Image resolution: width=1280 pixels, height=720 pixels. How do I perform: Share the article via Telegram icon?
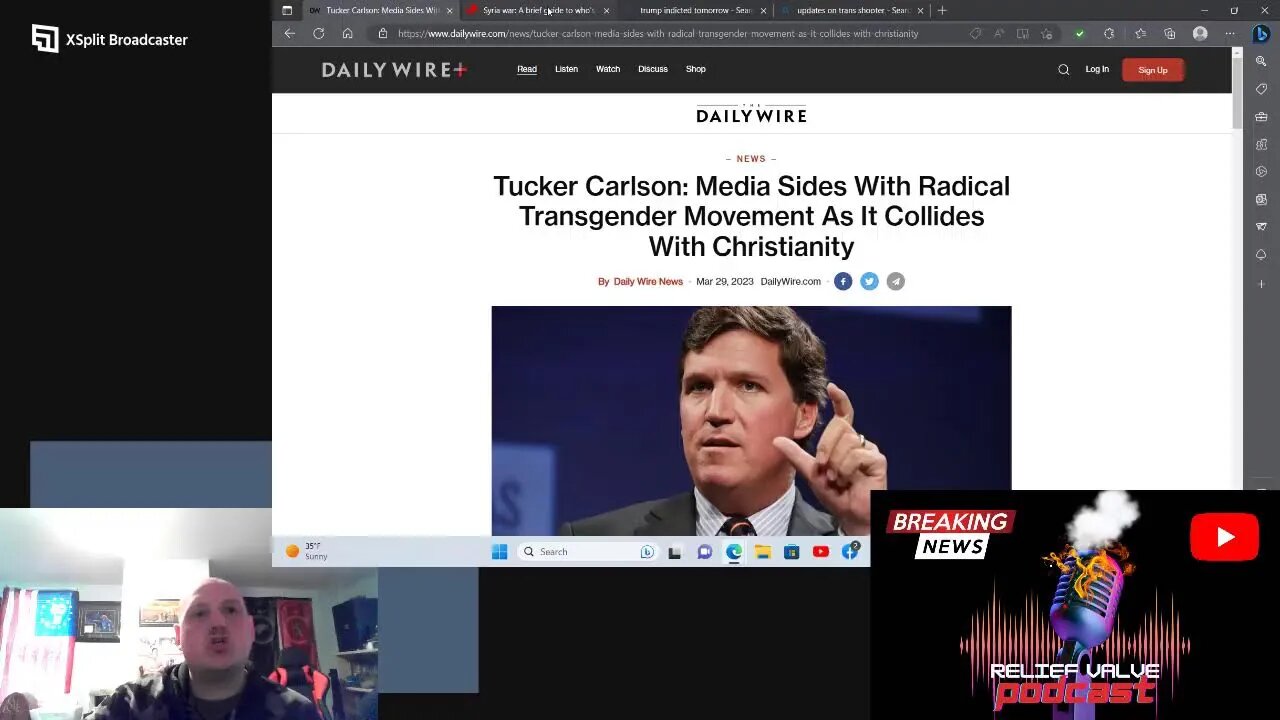coord(895,282)
